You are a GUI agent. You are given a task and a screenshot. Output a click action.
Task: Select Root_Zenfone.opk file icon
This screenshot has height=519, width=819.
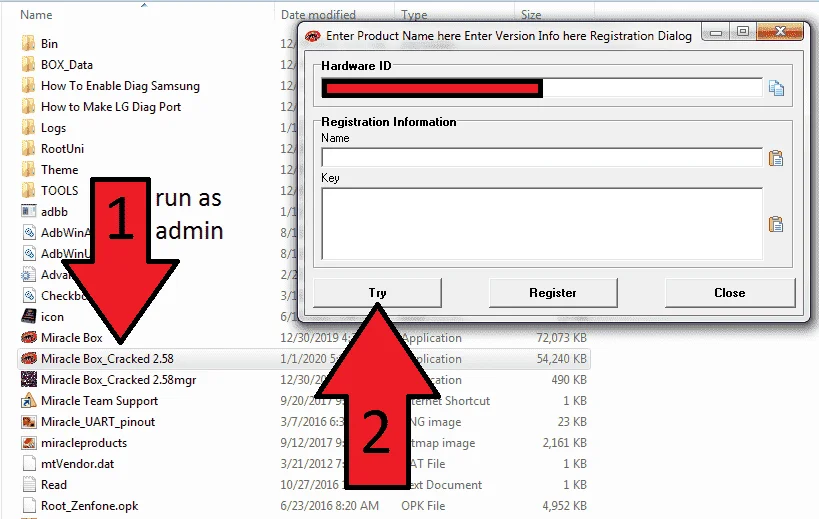click(x=29, y=505)
